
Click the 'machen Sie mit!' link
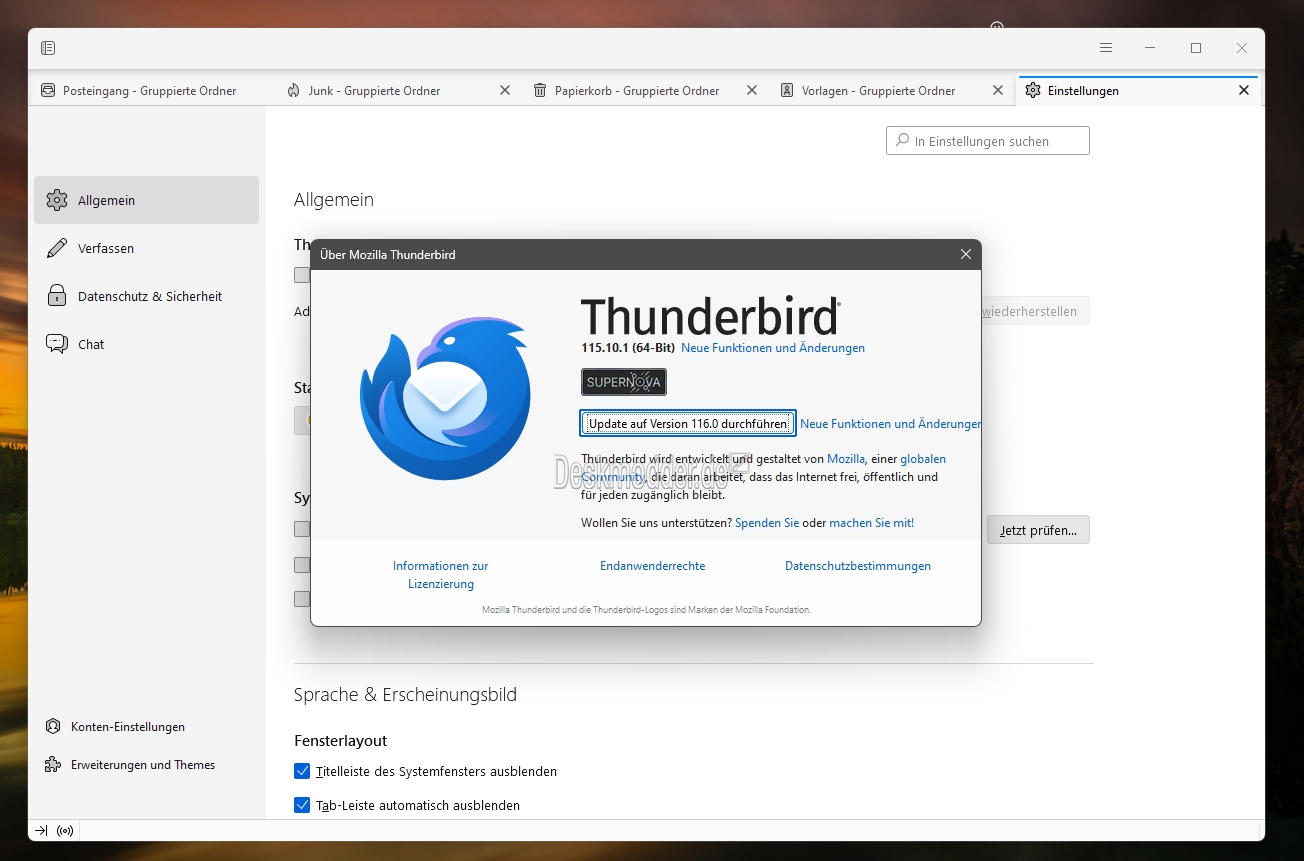point(871,523)
